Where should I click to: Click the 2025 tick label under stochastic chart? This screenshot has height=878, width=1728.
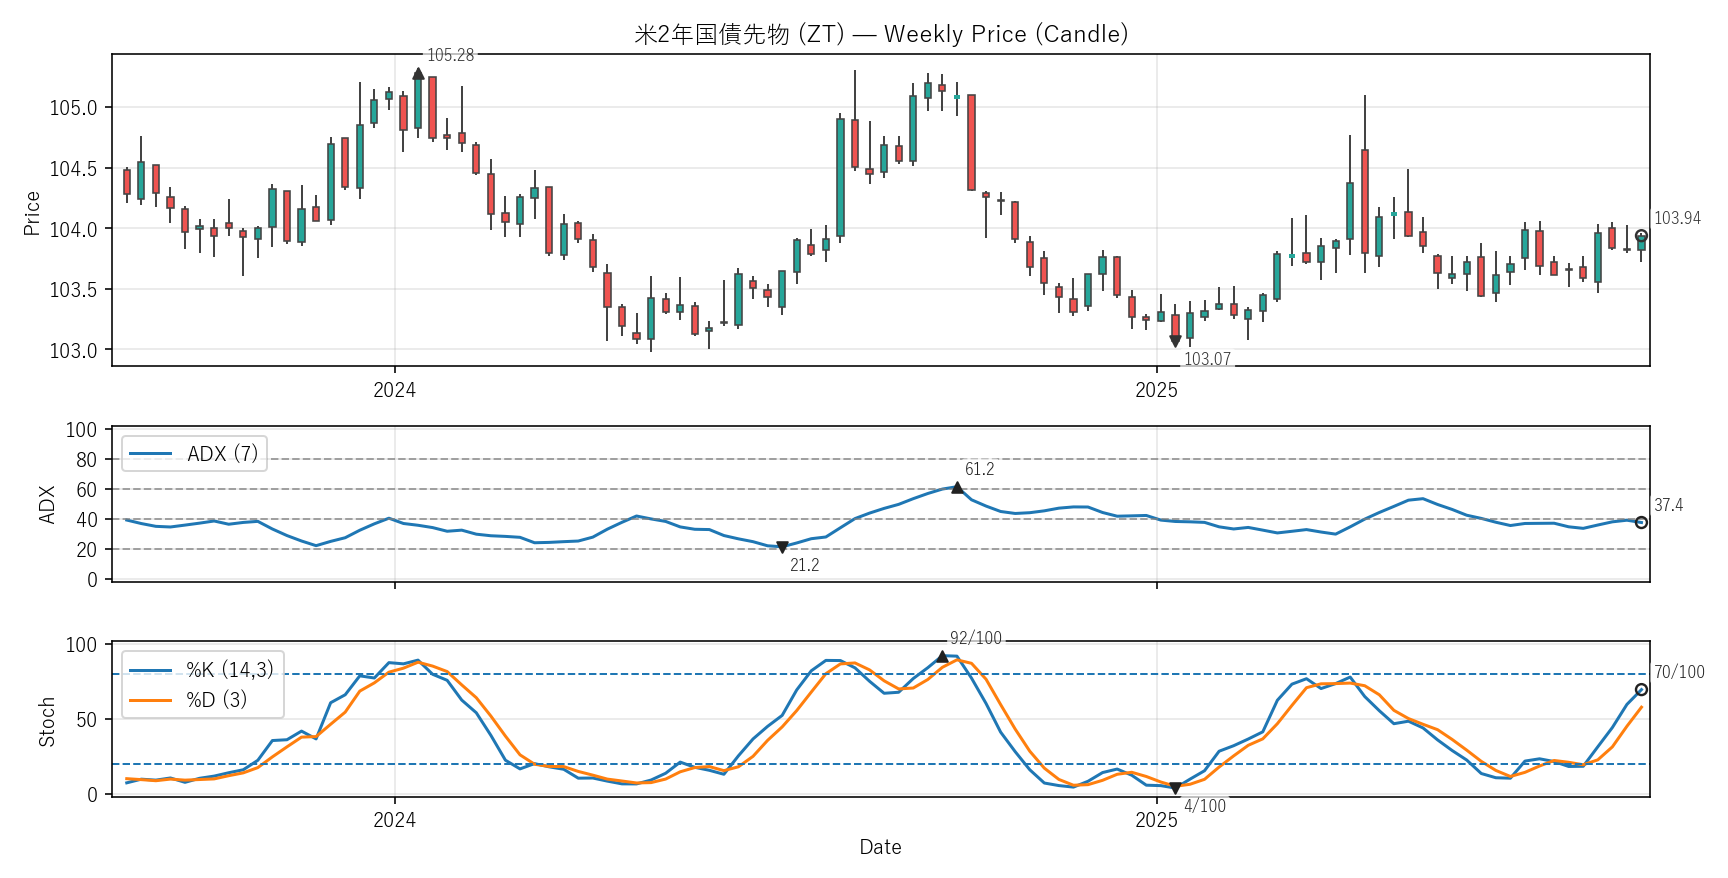(x=1156, y=820)
